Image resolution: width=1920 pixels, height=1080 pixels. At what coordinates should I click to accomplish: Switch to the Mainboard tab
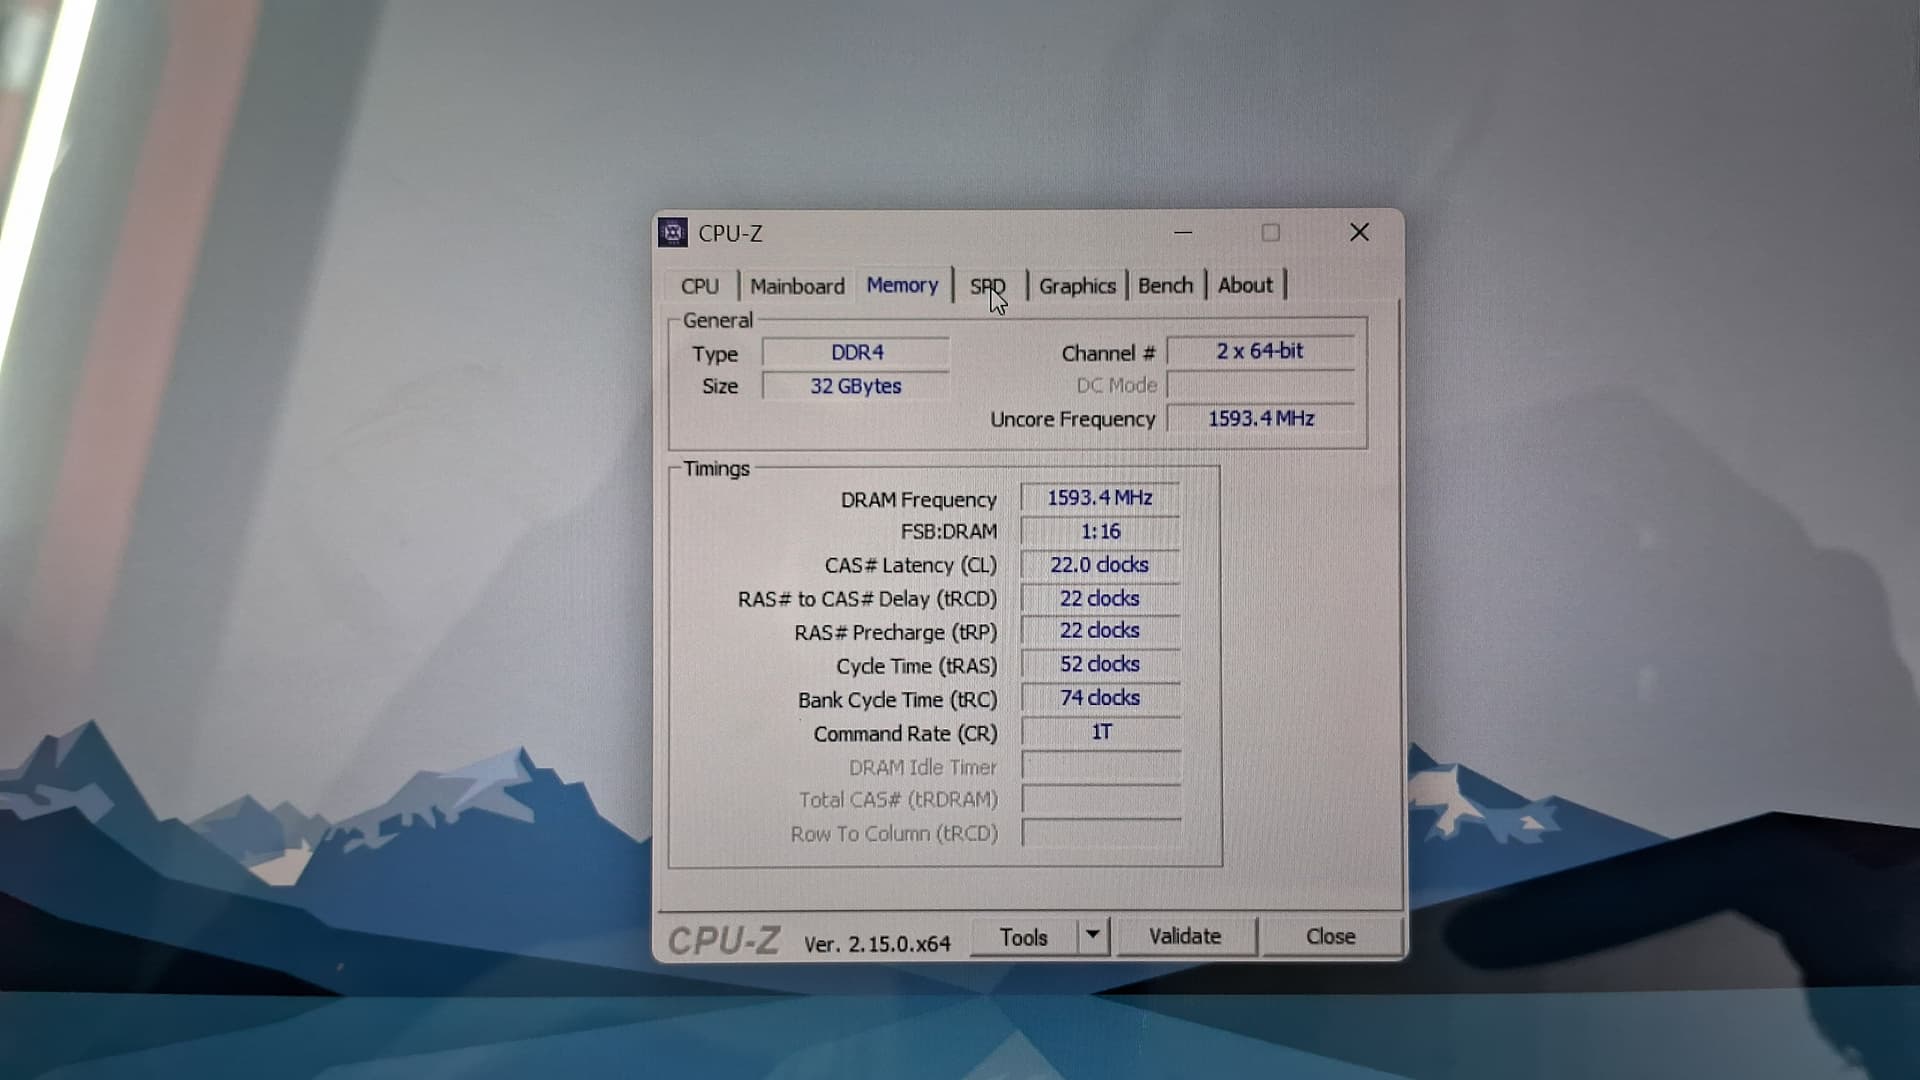[x=797, y=286]
